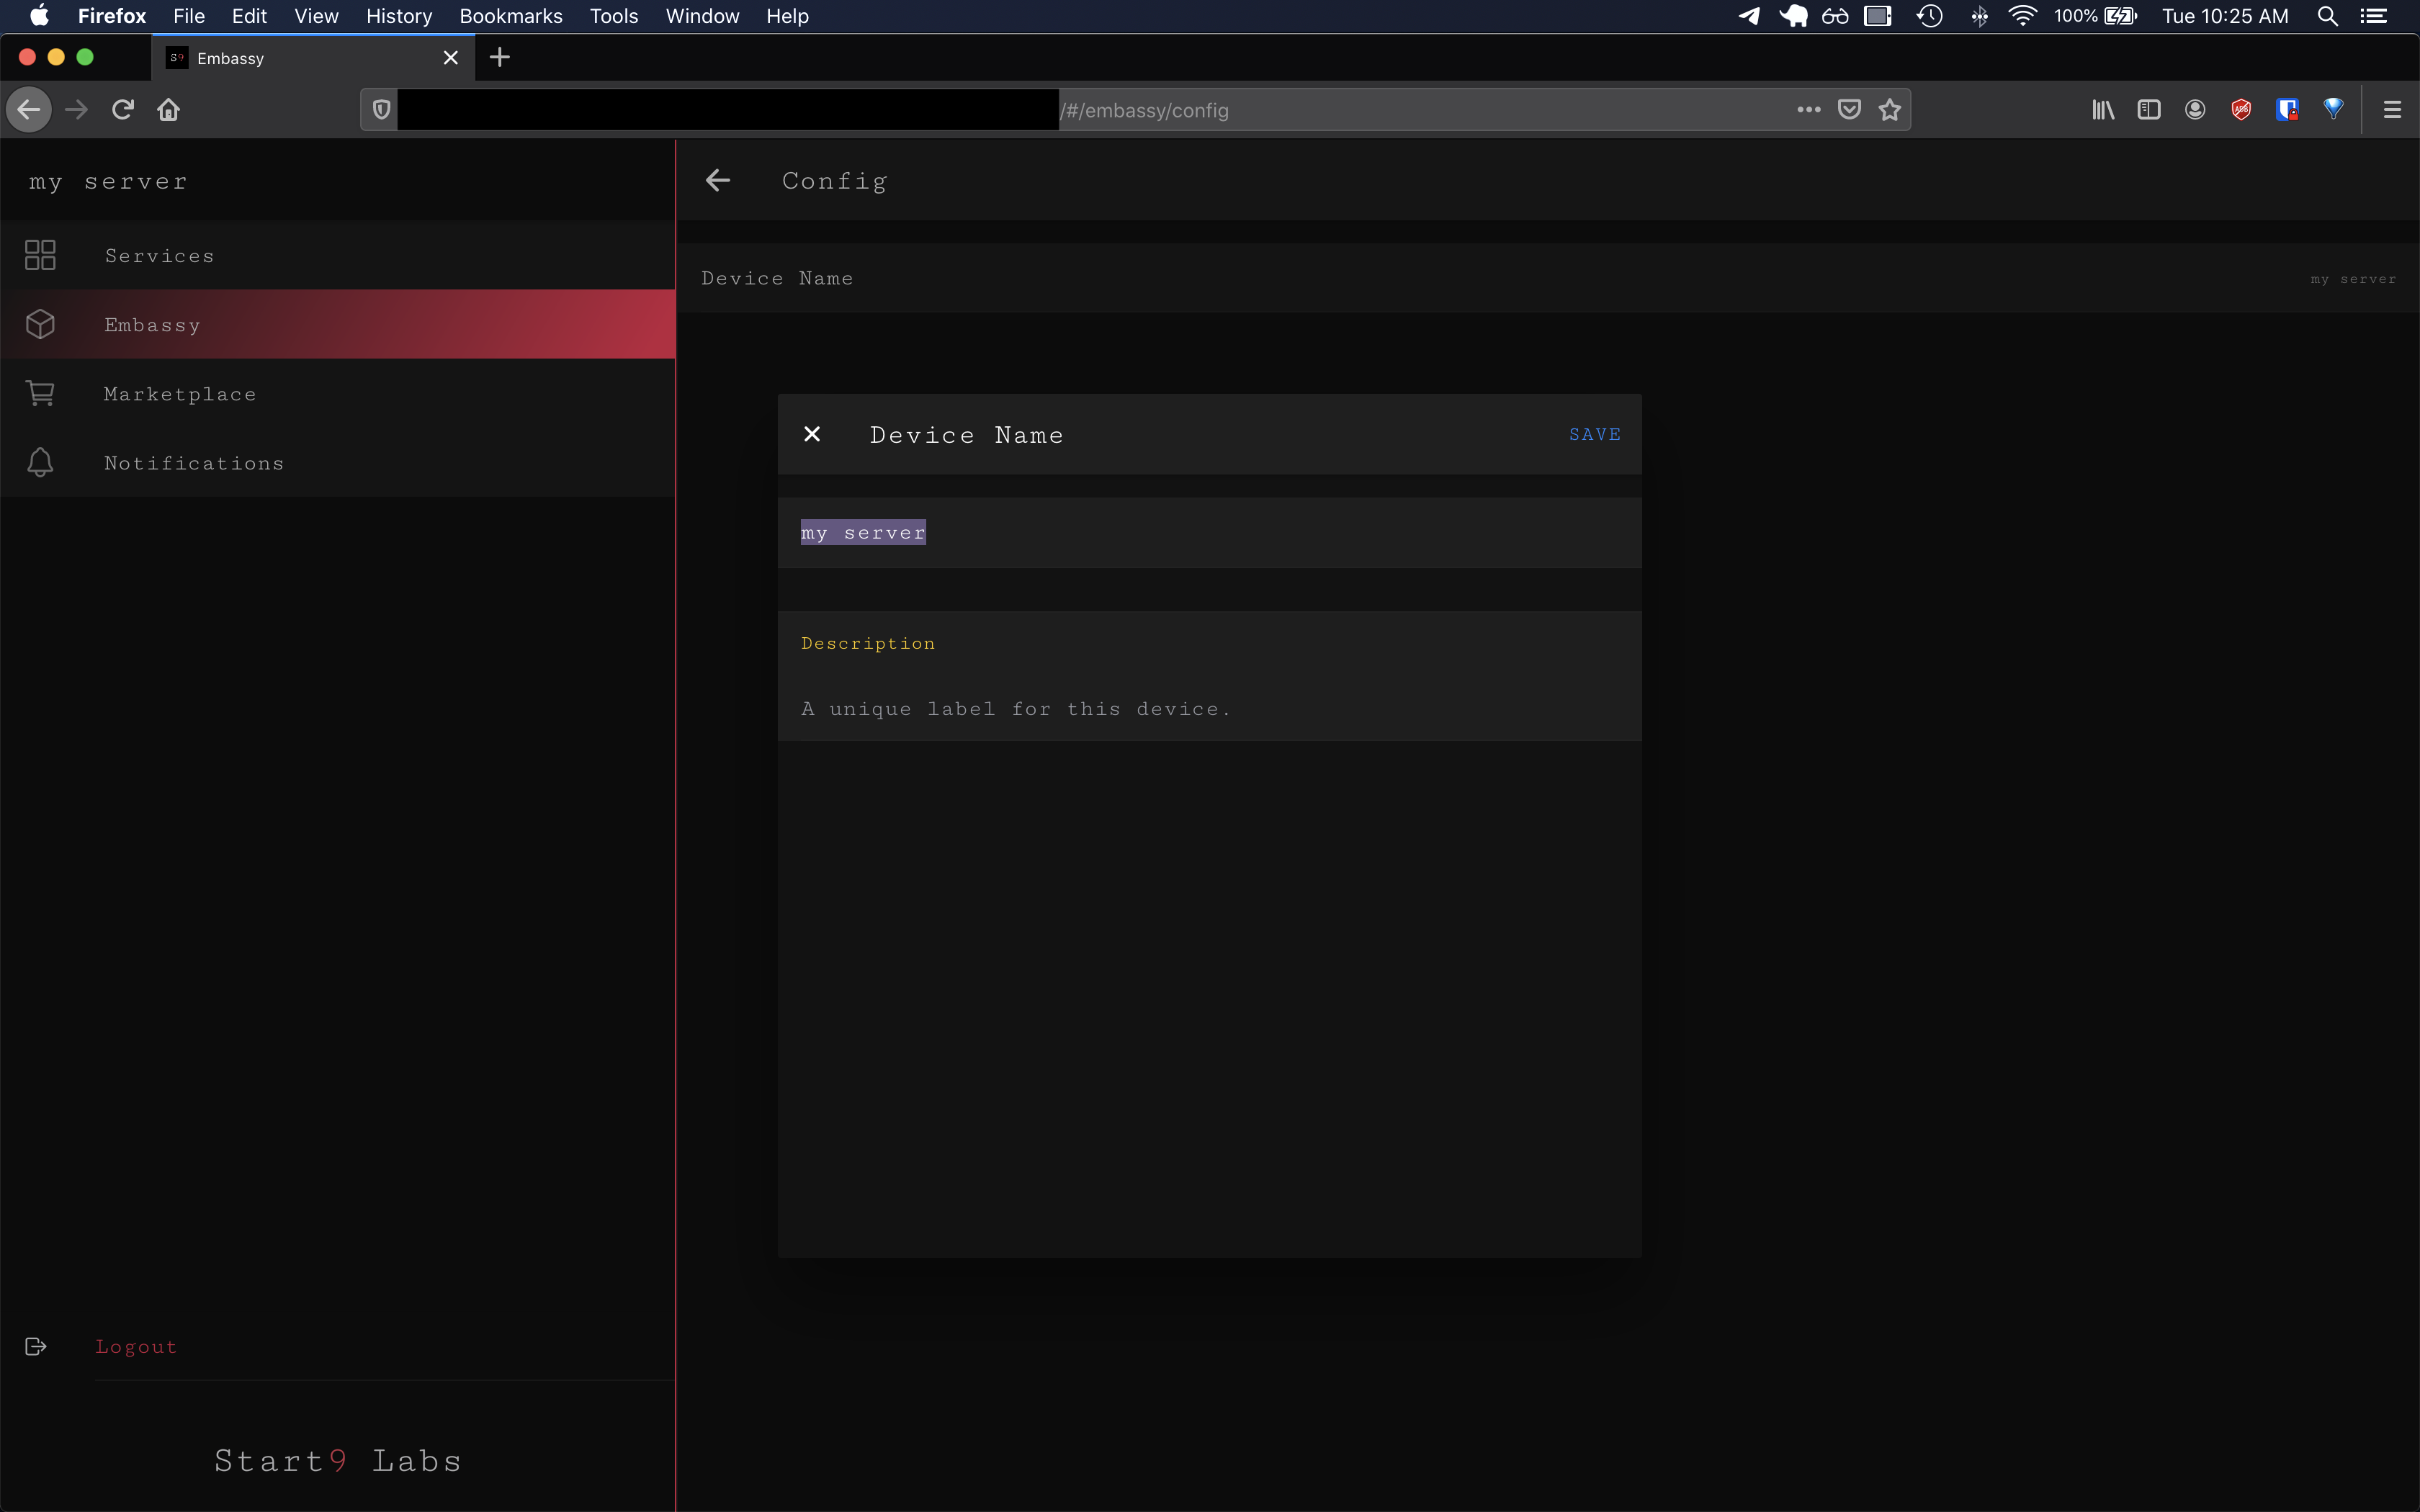Viewport: 2420px width, 1512px height.
Task: Save the page to Pocket
Action: coord(1849,110)
